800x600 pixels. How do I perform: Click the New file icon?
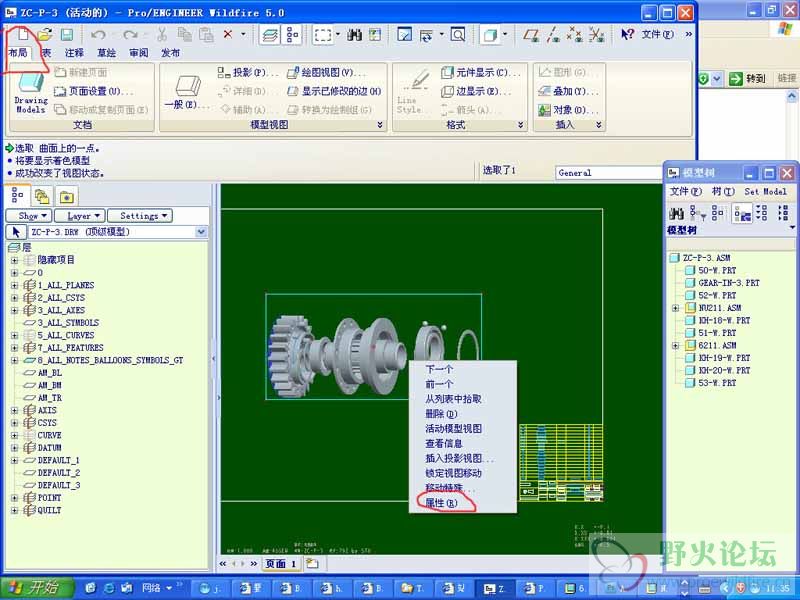click(x=23, y=35)
